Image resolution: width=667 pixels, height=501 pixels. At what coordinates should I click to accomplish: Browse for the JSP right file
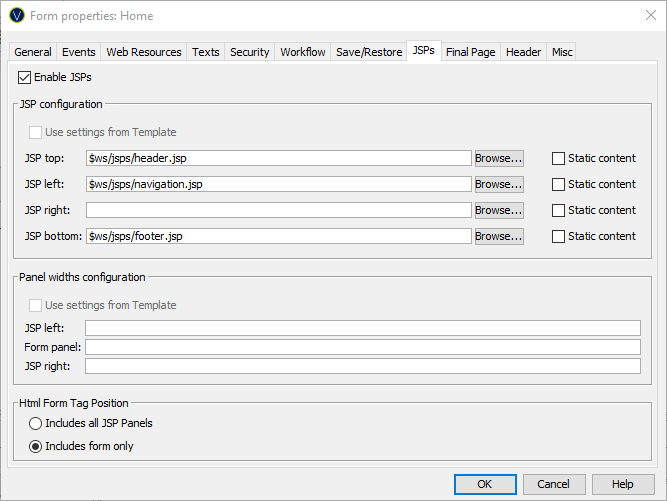[x=498, y=210]
